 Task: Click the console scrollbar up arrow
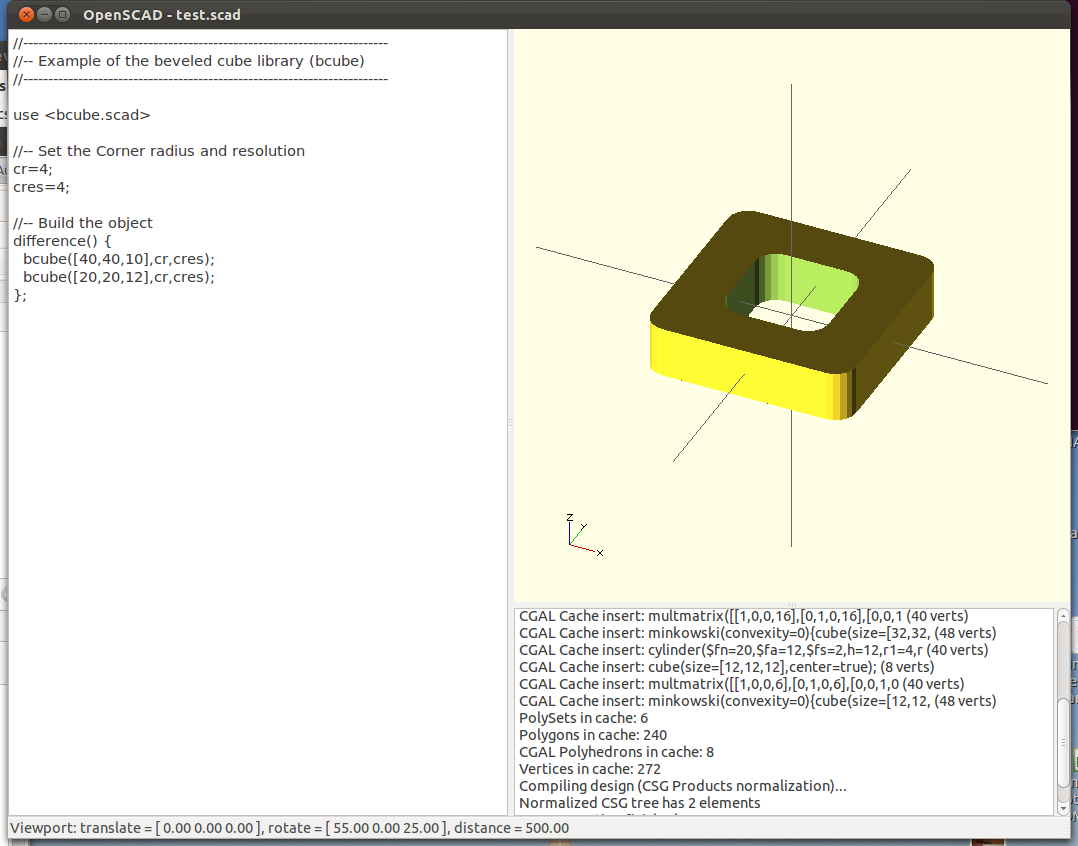point(1062,617)
